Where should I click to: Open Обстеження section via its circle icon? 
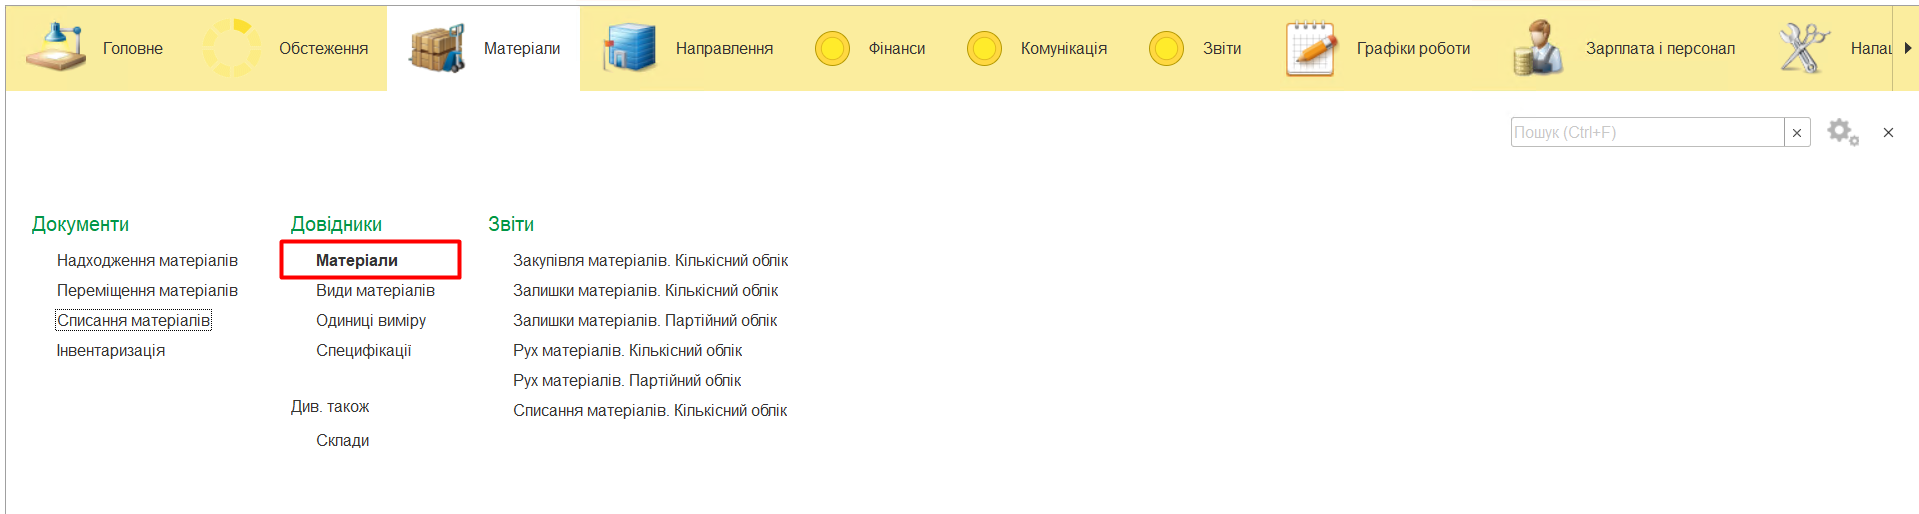pos(231,48)
